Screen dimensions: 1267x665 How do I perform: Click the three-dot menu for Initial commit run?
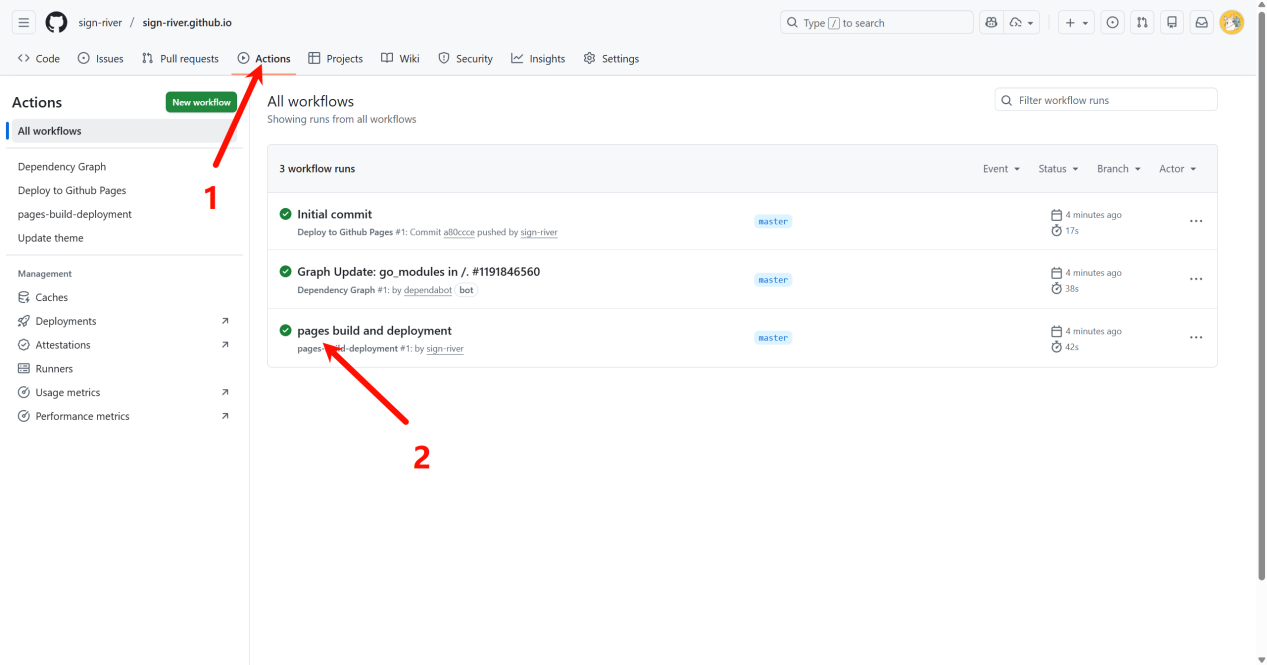coord(1196,221)
